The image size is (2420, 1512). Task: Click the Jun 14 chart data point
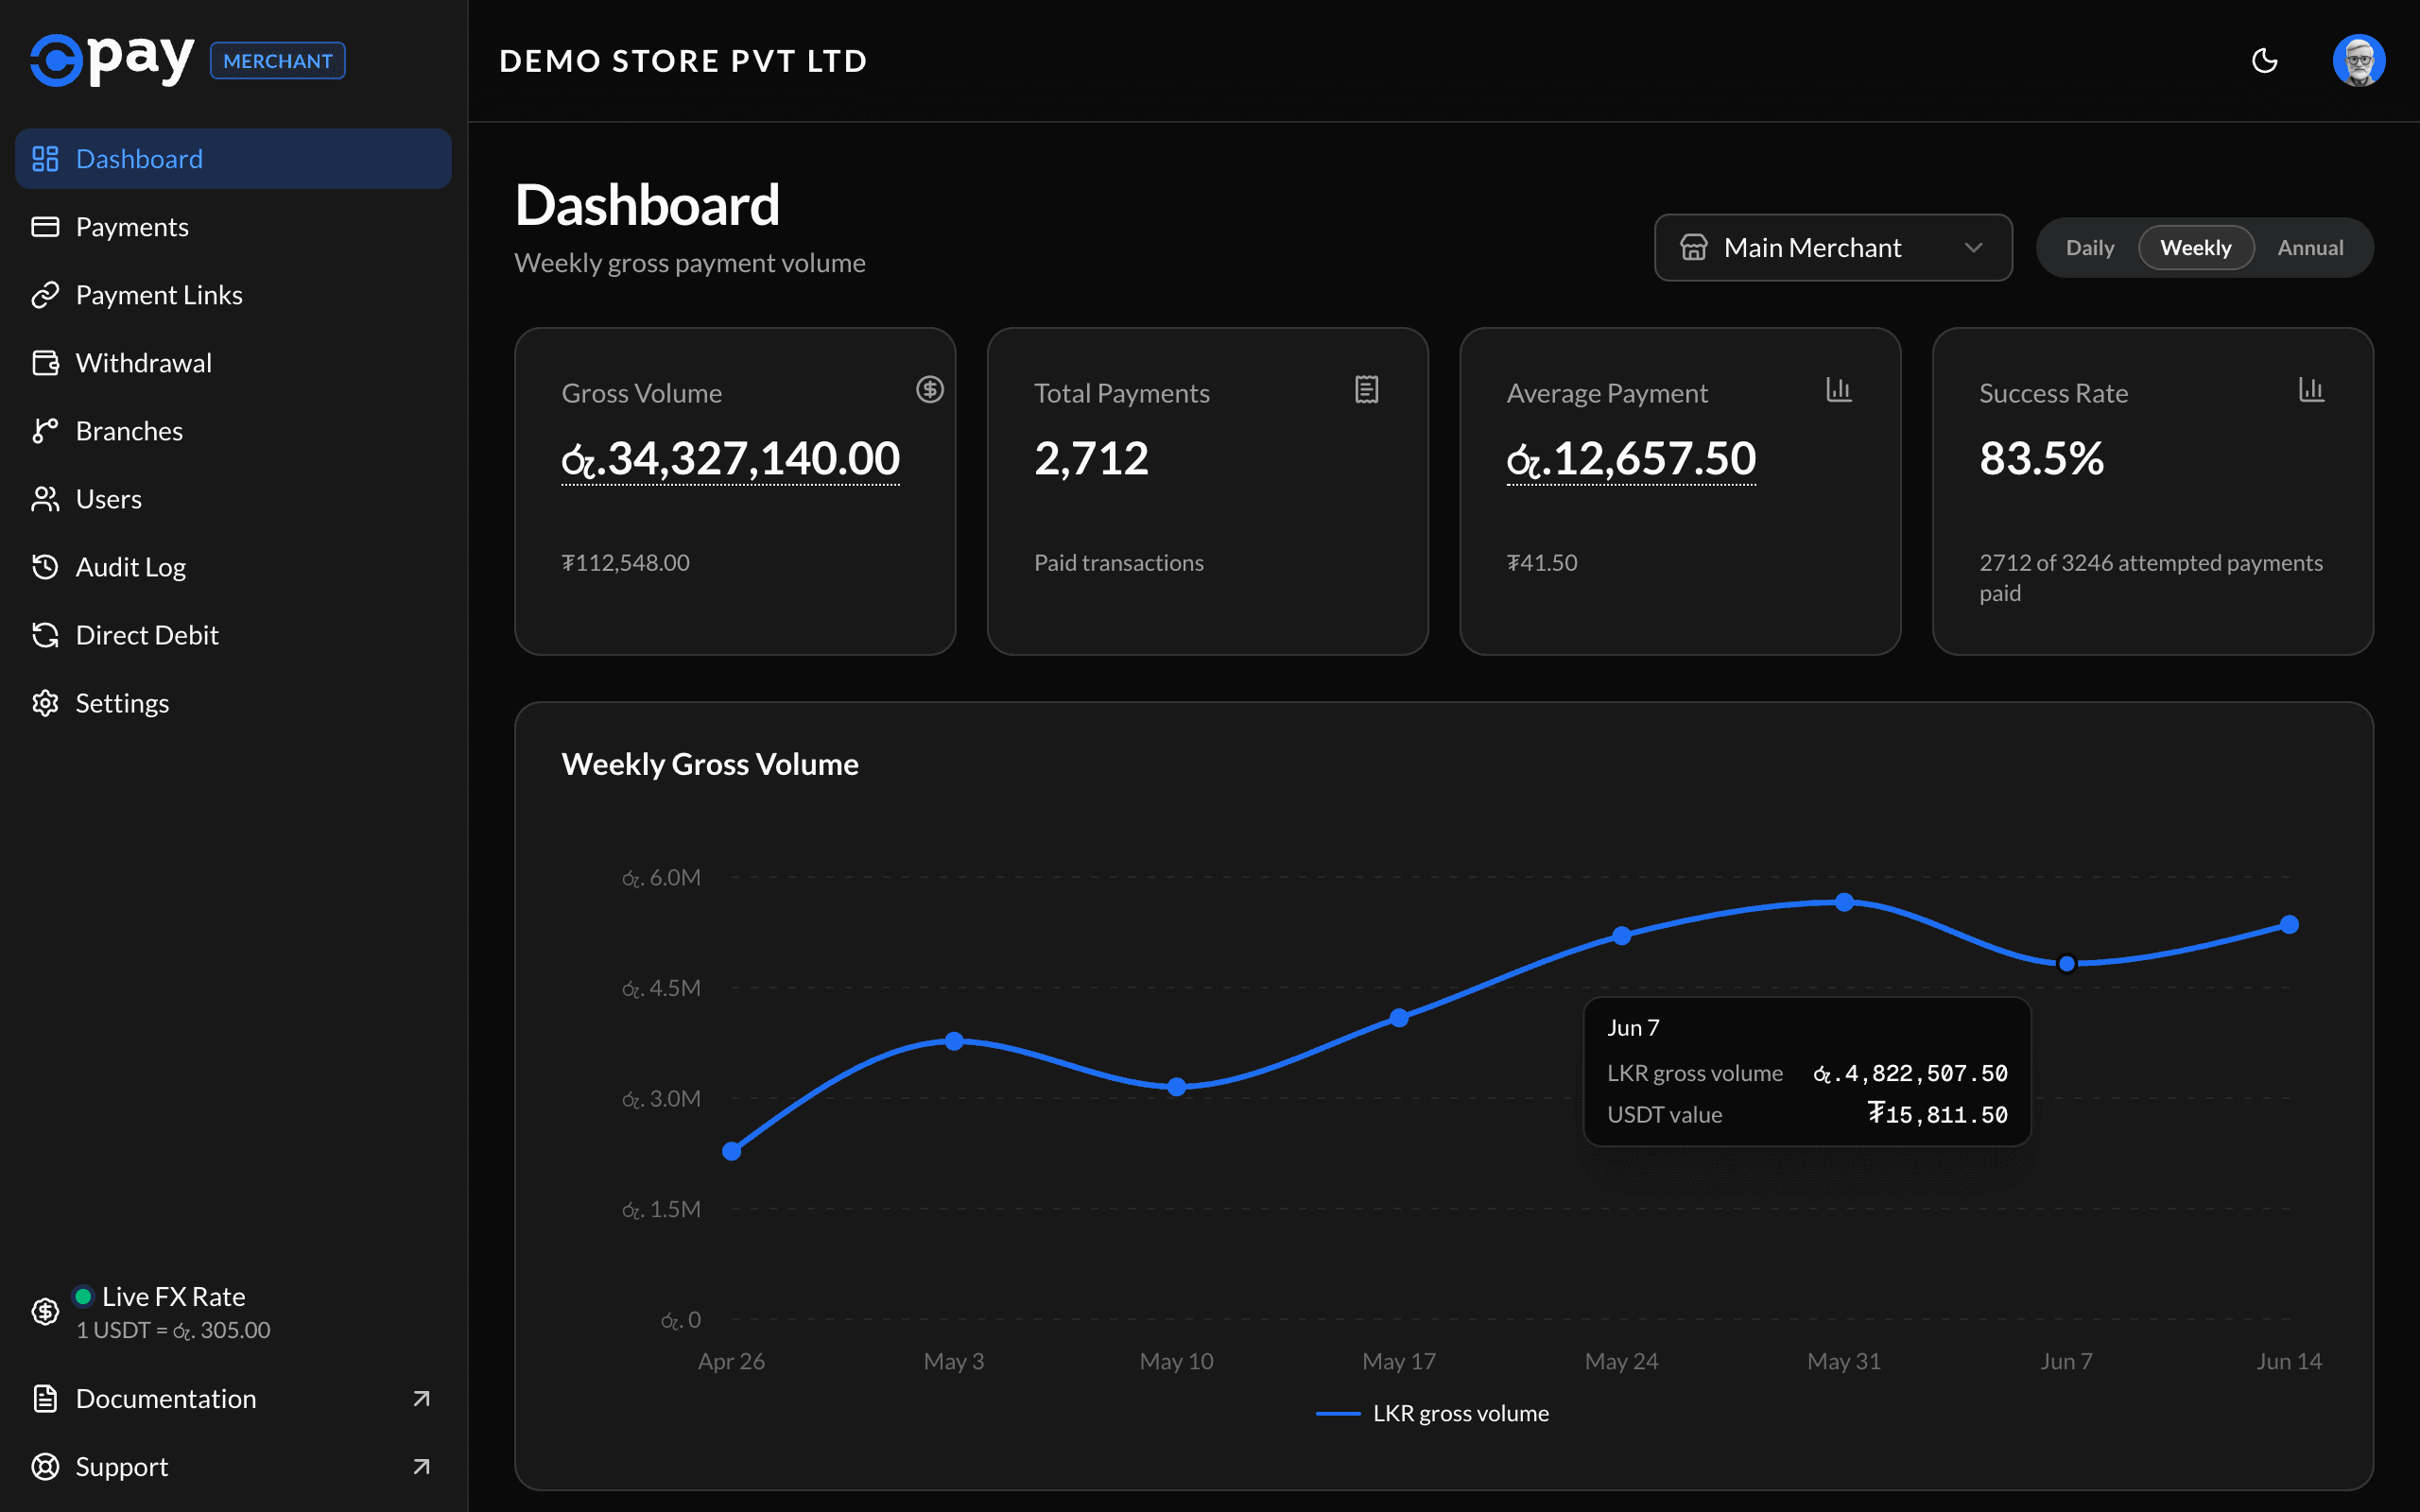[x=2289, y=924]
